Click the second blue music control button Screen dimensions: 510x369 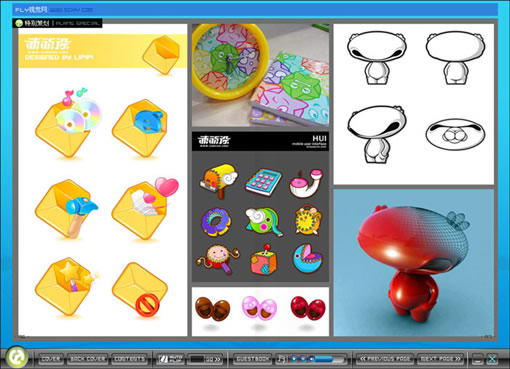click(303, 359)
